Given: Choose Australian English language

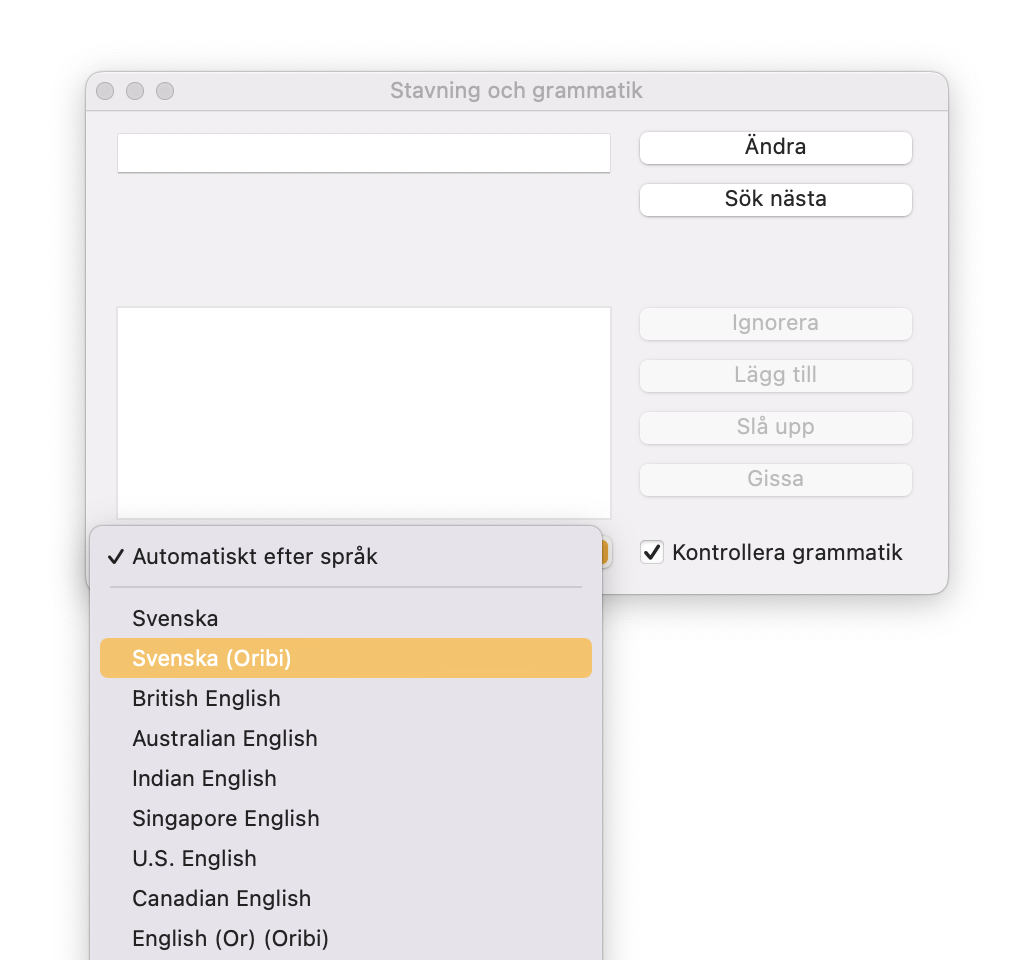Looking at the screenshot, I should click(225, 739).
